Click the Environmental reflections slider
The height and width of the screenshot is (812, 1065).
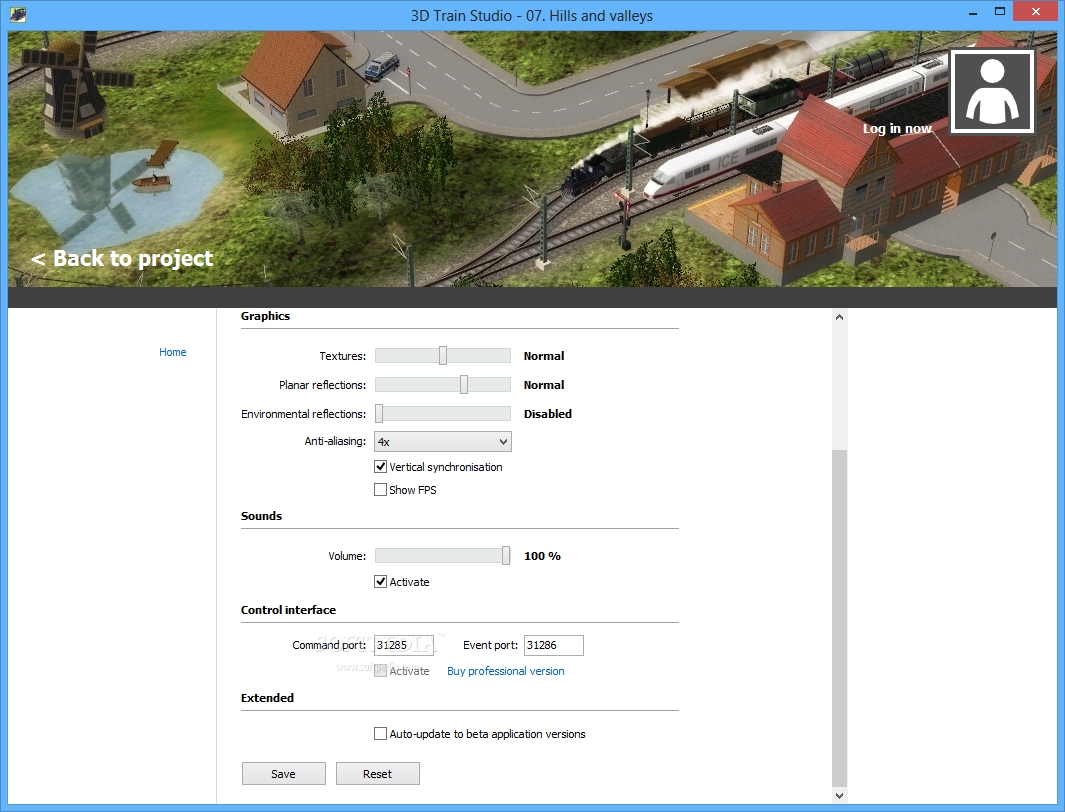443,413
